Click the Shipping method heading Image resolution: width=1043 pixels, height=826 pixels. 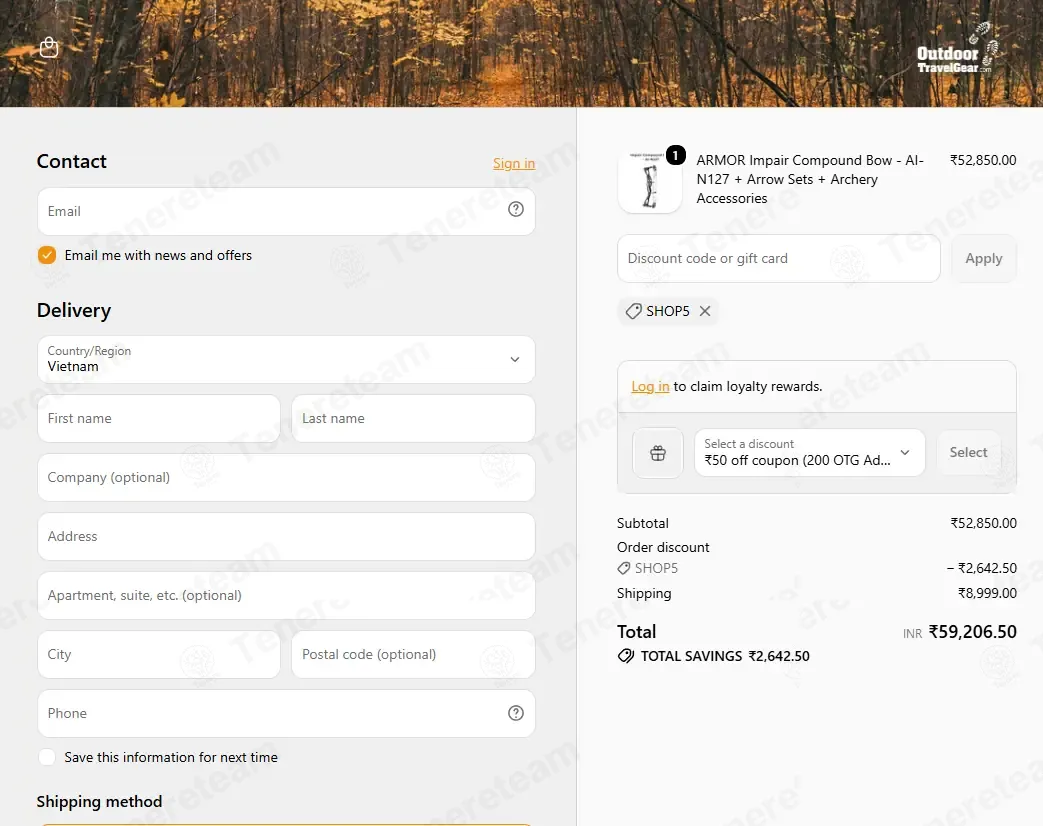pyautogui.click(x=99, y=801)
